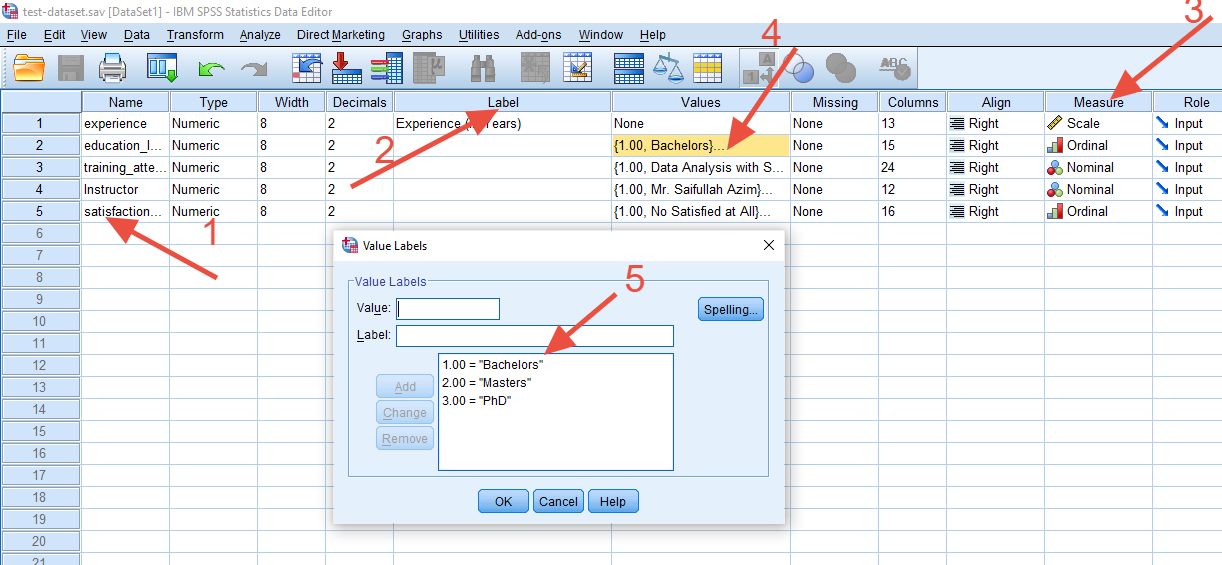Click the Numeric type cell for satisfaction row
The image size is (1222, 565).
(x=214, y=211)
